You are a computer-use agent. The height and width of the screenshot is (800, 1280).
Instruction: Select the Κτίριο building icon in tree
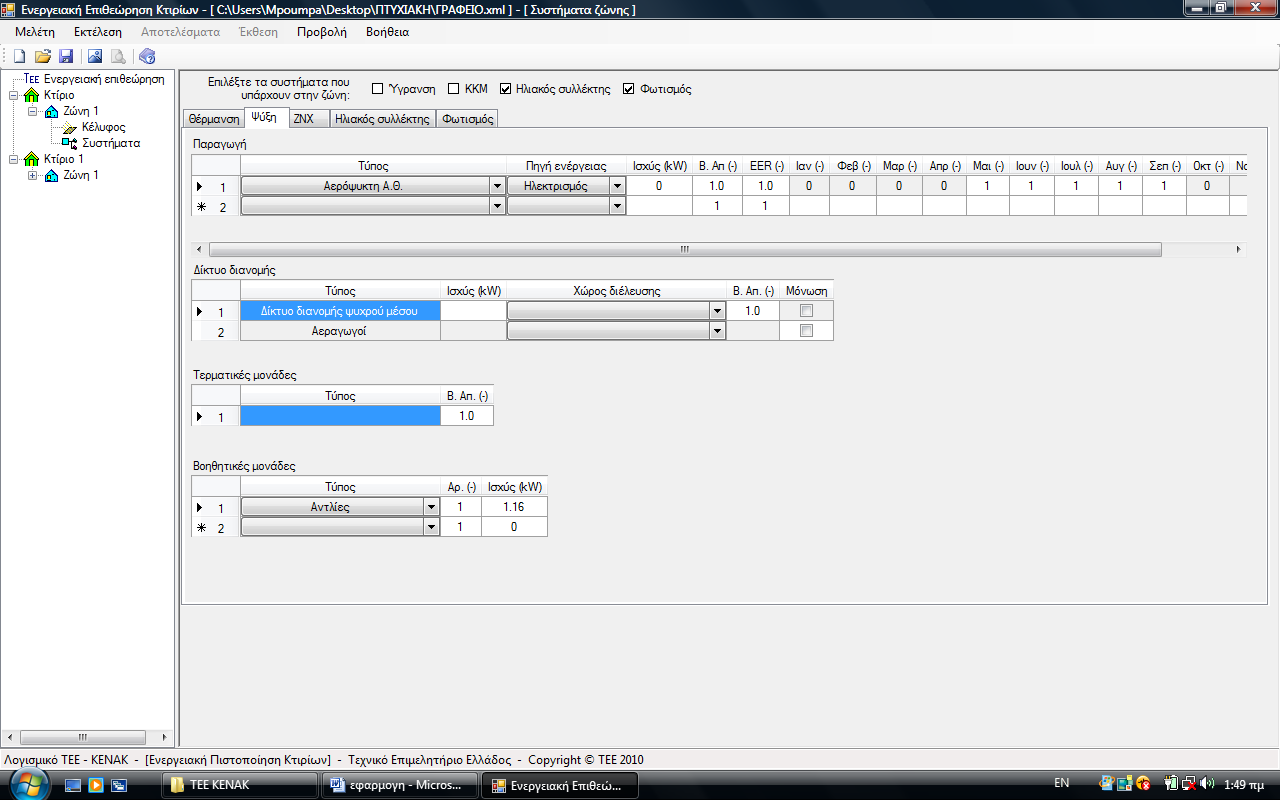[x=32, y=95]
